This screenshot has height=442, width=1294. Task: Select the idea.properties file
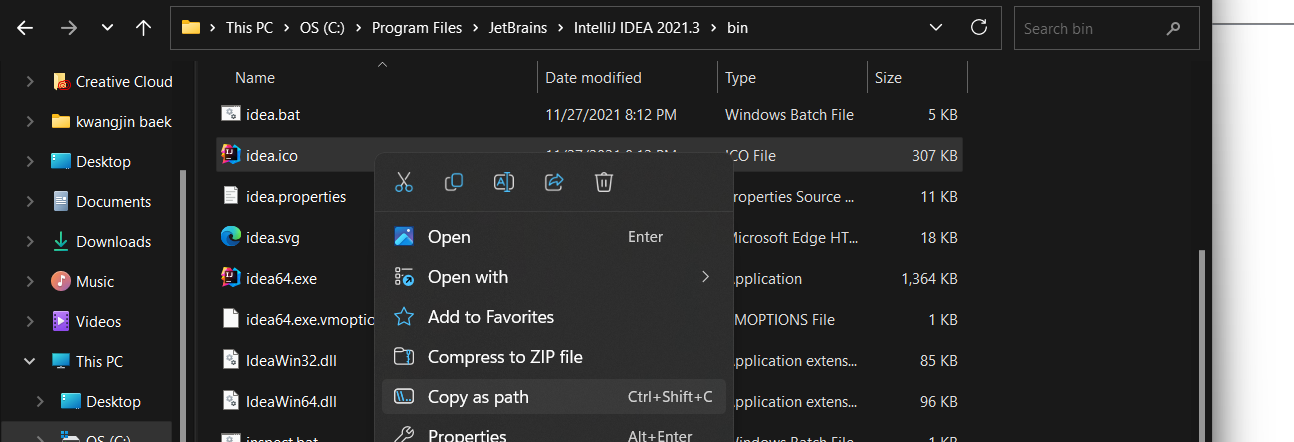[x=296, y=196]
